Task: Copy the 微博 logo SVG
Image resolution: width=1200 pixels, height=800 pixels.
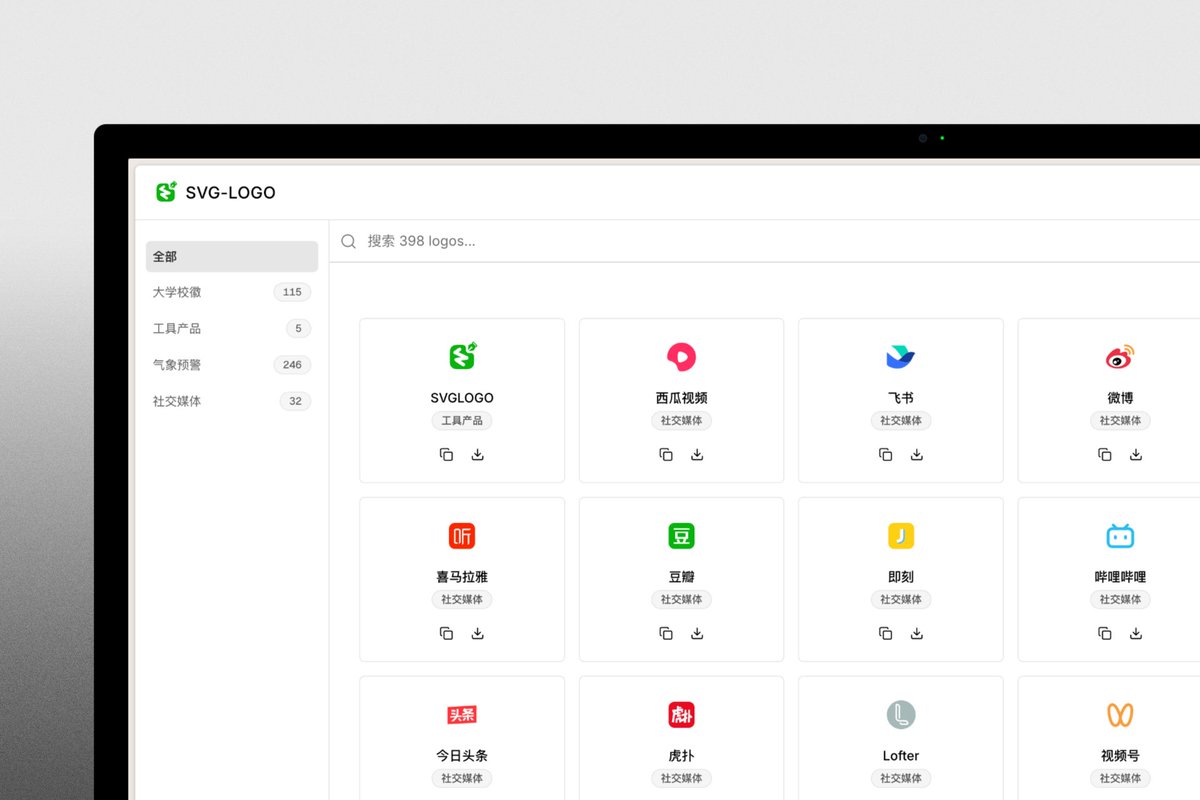Action: coord(1105,455)
